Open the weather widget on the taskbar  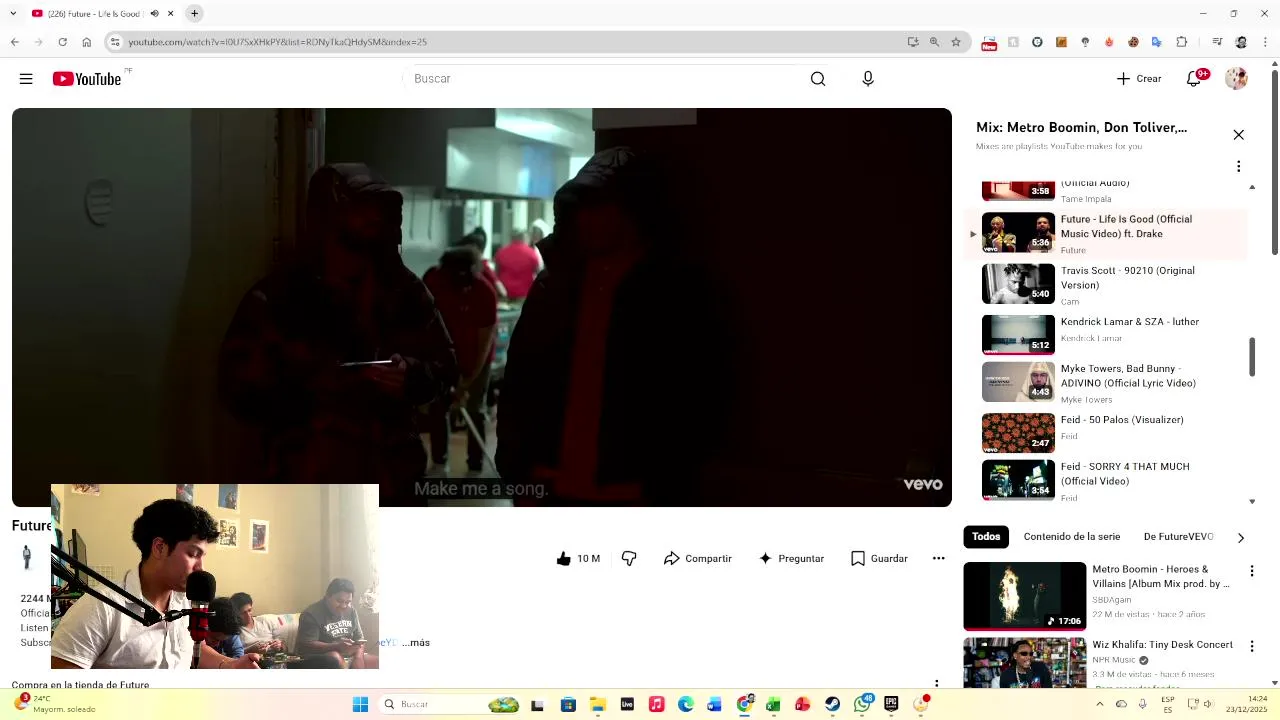pyautogui.click(x=56, y=704)
